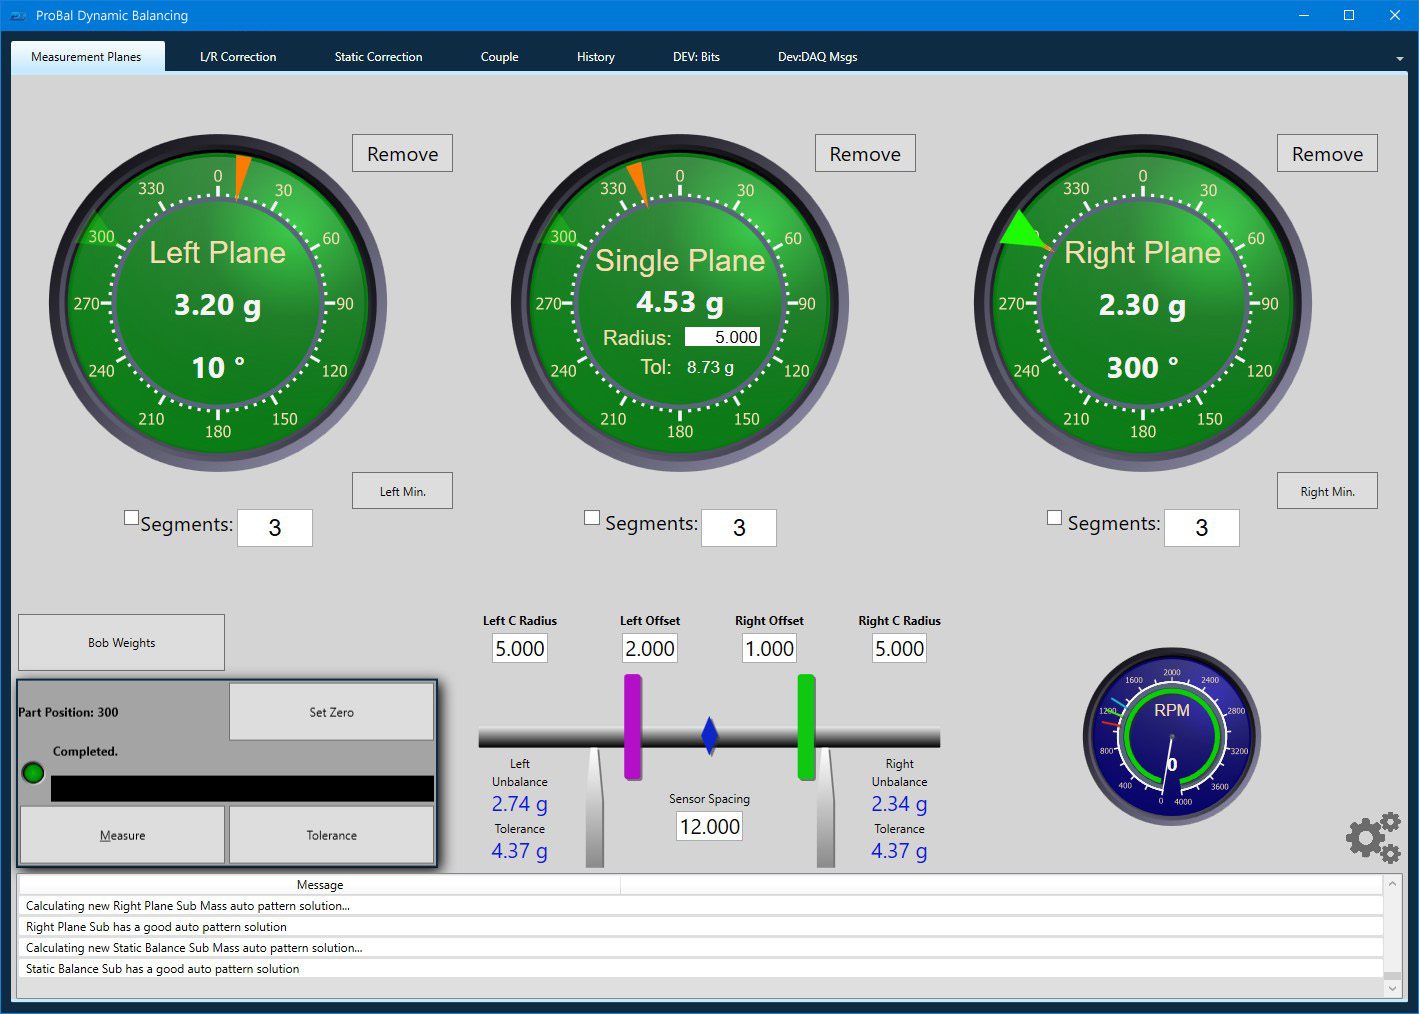Click the Left C Radius field
The image size is (1419, 1014).
click(x=520, y=648)
